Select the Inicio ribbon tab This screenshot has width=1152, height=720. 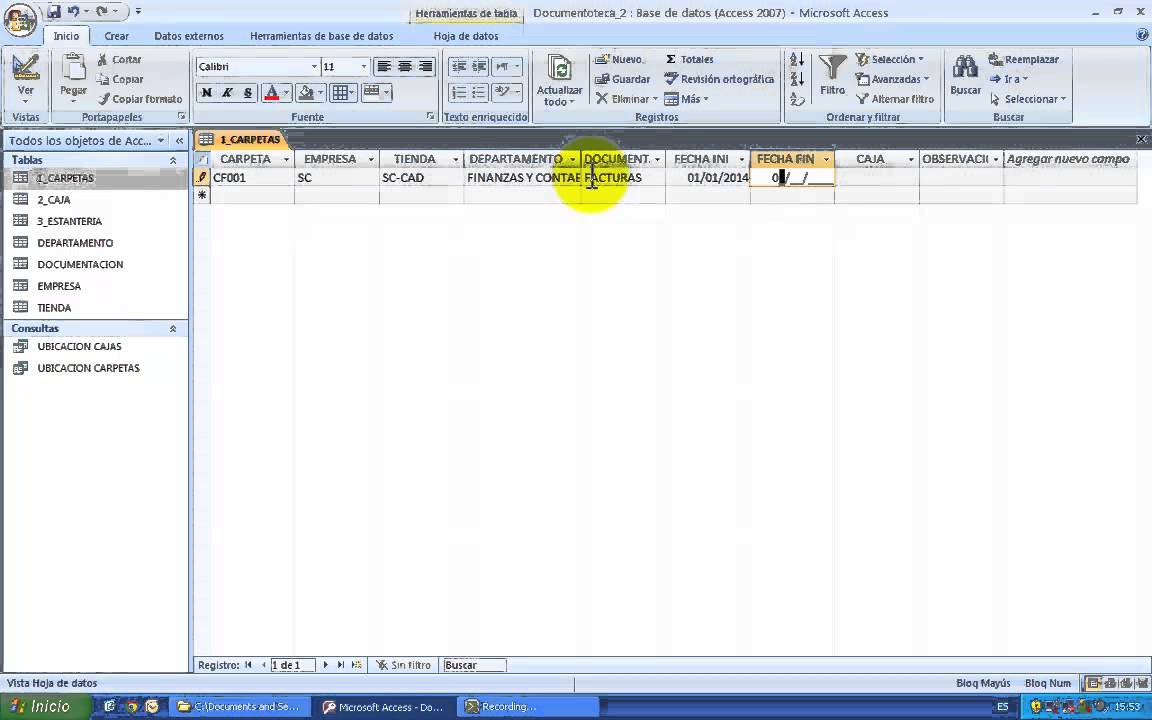(66, 35)
